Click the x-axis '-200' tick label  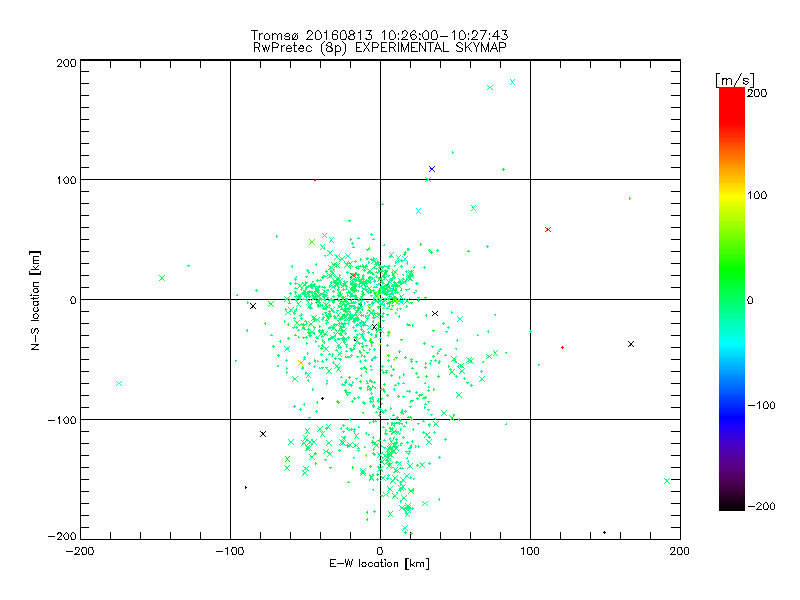pos(80,551)
